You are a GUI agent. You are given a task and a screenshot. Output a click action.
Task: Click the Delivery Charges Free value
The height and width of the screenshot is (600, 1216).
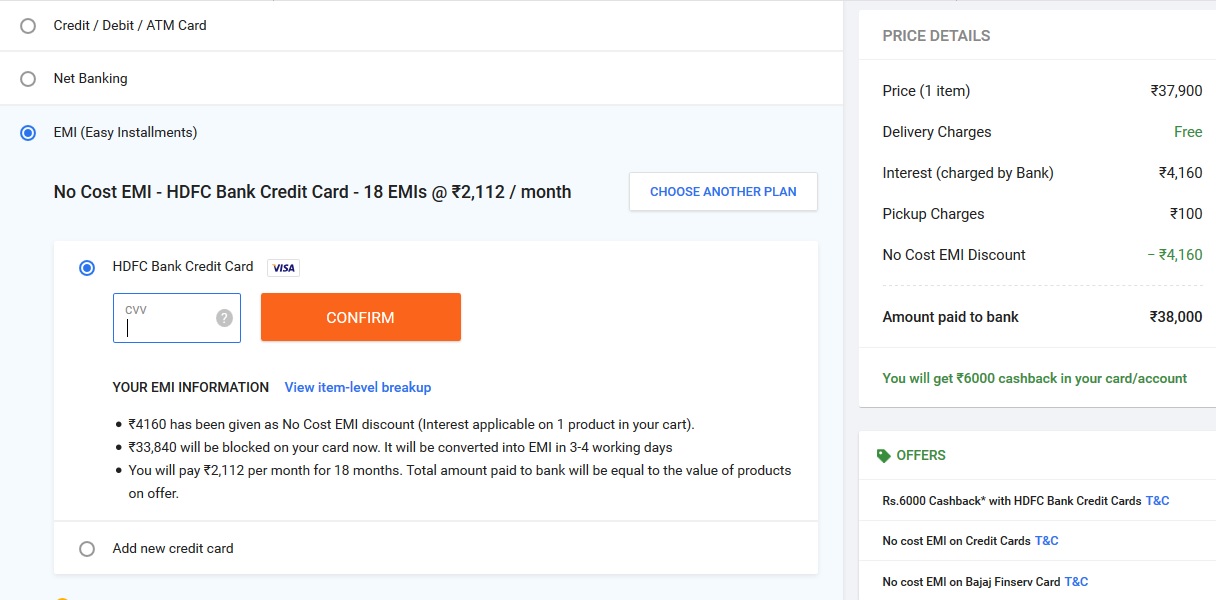pyautogui.click(x=1188, y=132)
